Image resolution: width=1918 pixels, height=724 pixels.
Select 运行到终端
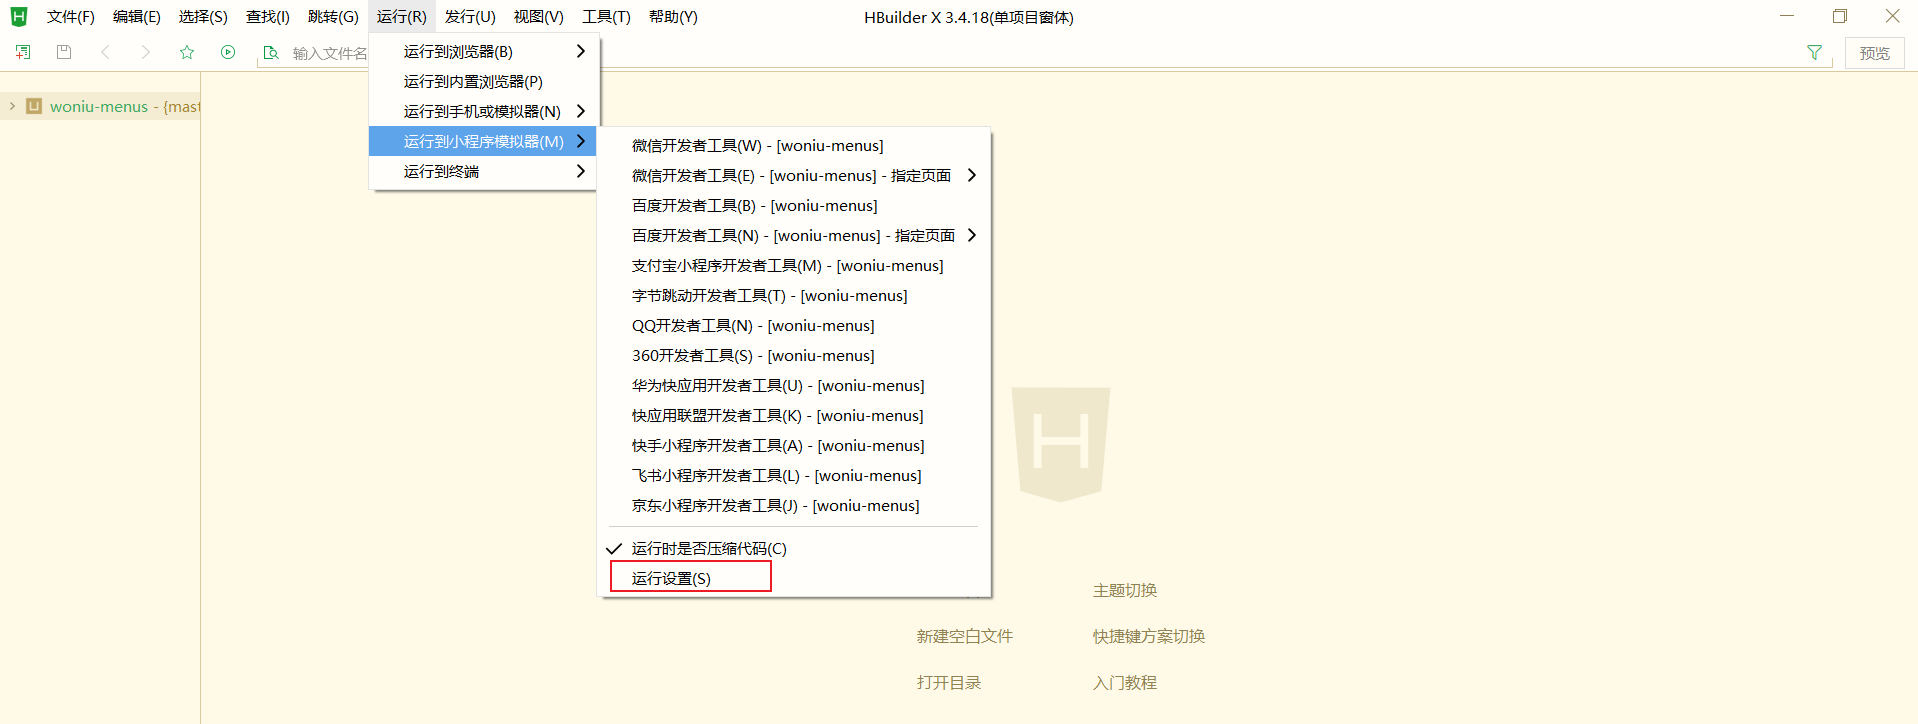pos(484,171)
